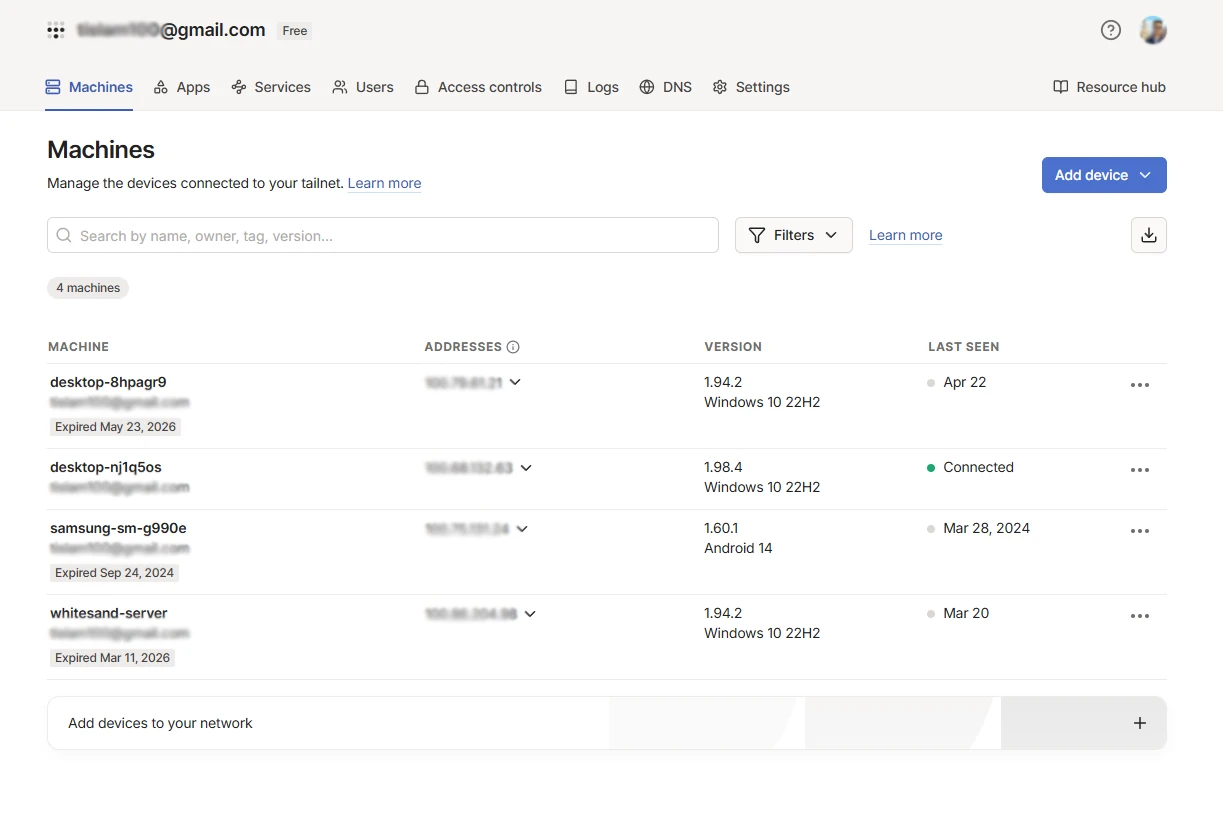The height and width of the screenshot is (814, 1223).
Task: Open machine desktop-nj1q5os
Action: 106,467
